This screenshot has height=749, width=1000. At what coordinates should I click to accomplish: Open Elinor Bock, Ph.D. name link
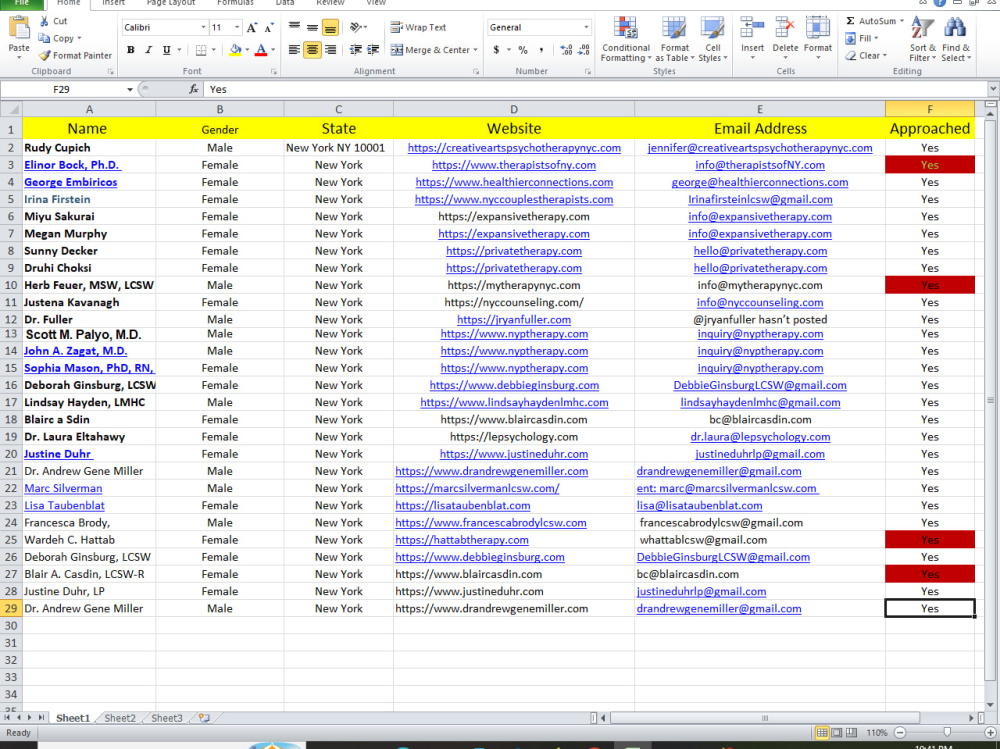coord(72,165)
